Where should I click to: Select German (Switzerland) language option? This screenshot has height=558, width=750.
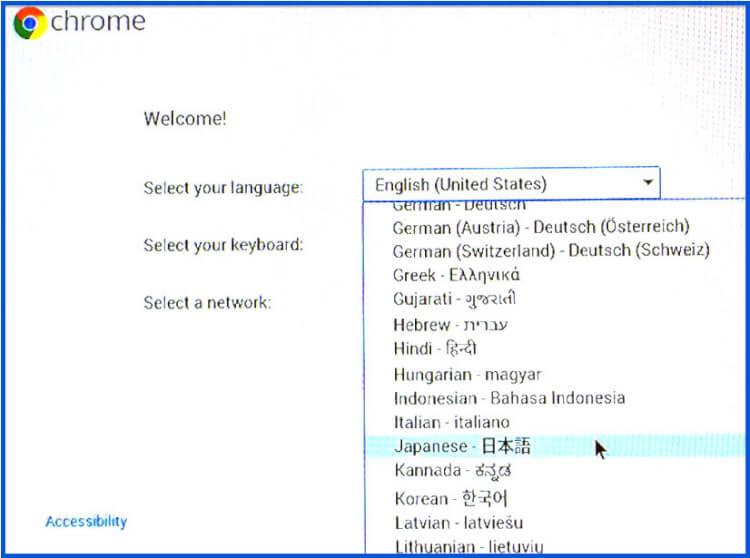point(550,251)
